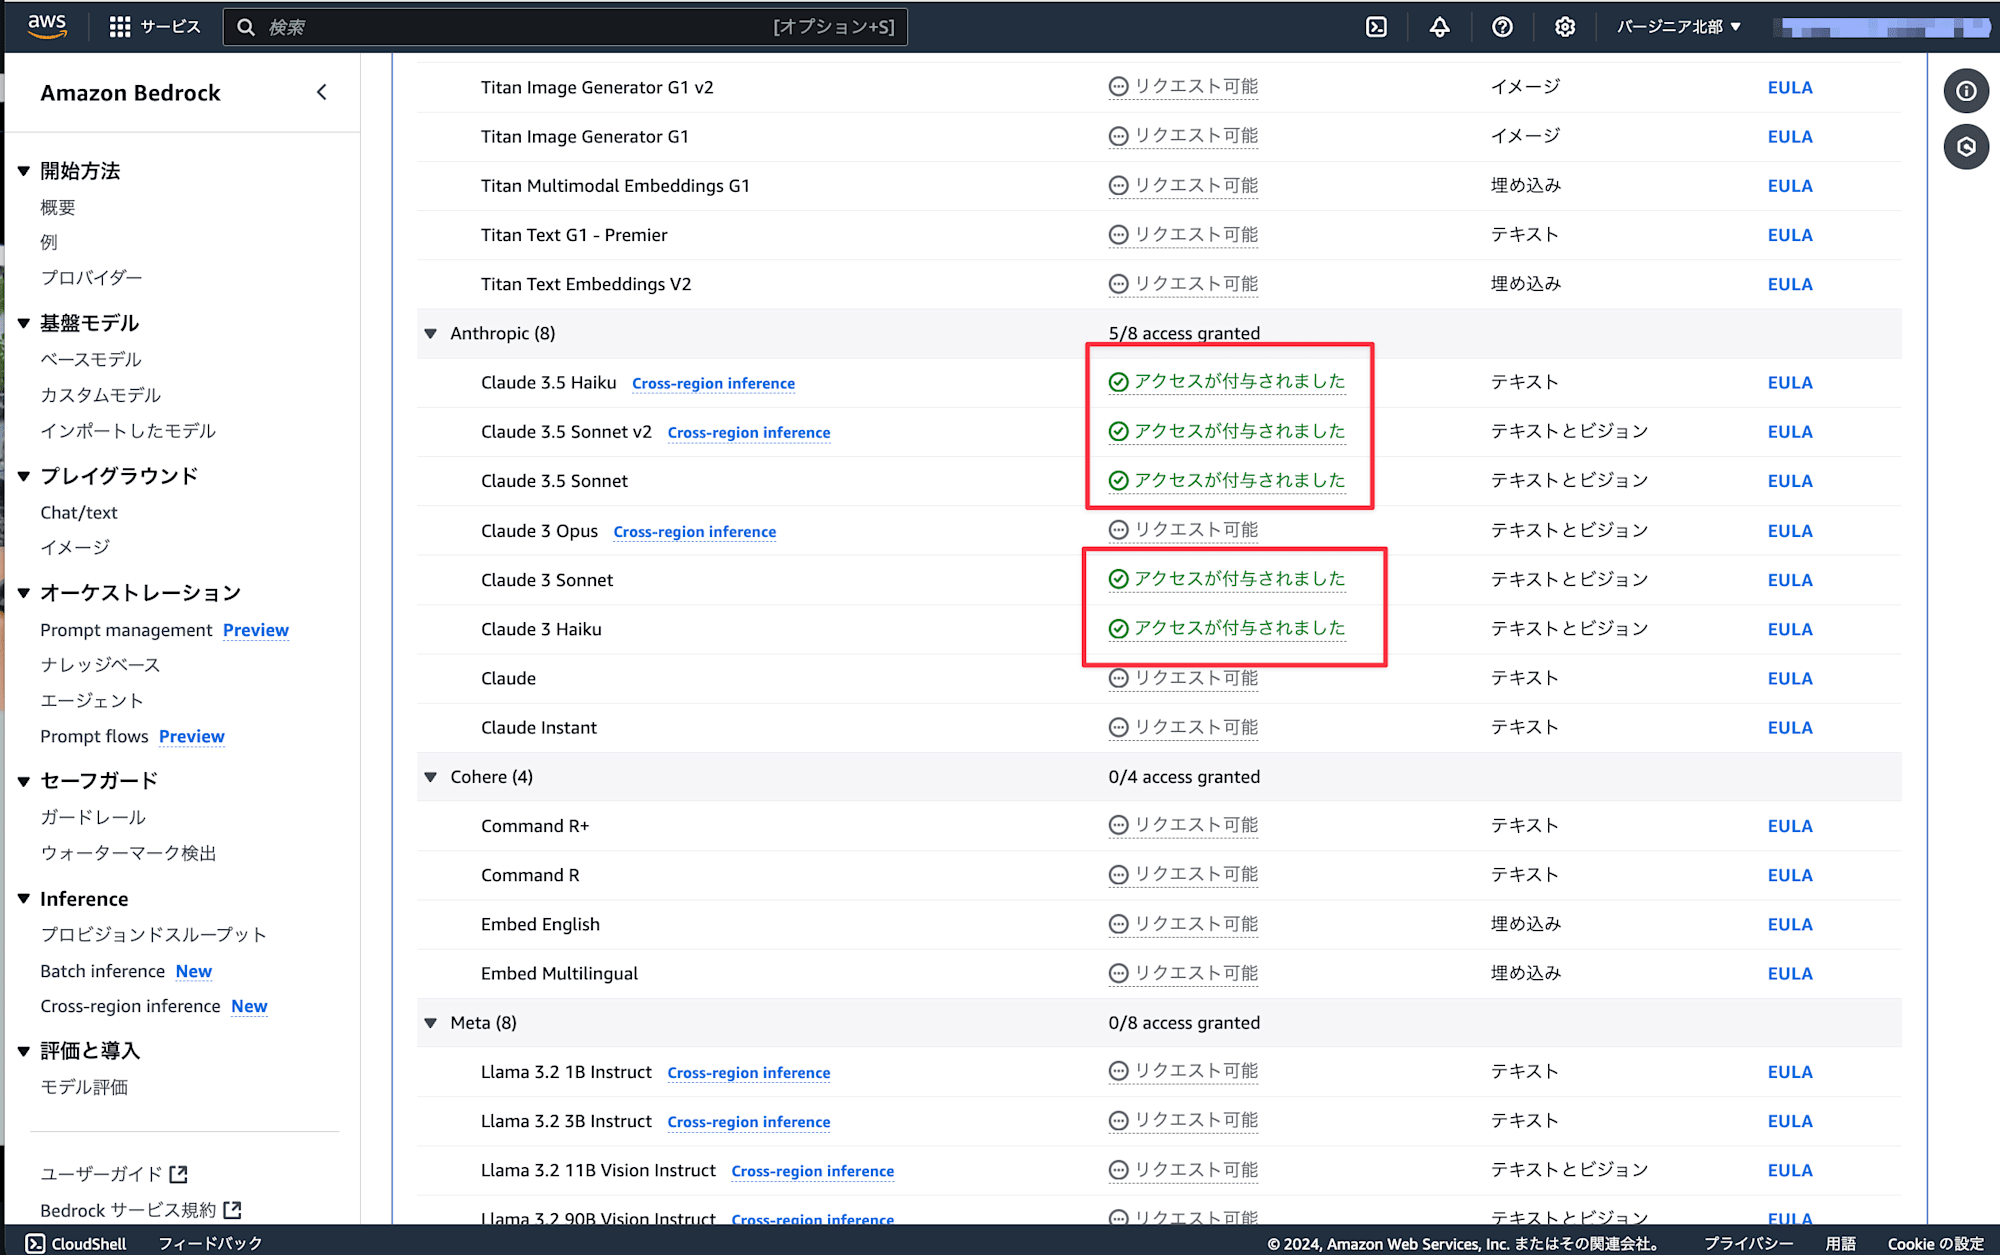
Task: Open Cross-region inference in sidebar
Action: [130, 1006]
